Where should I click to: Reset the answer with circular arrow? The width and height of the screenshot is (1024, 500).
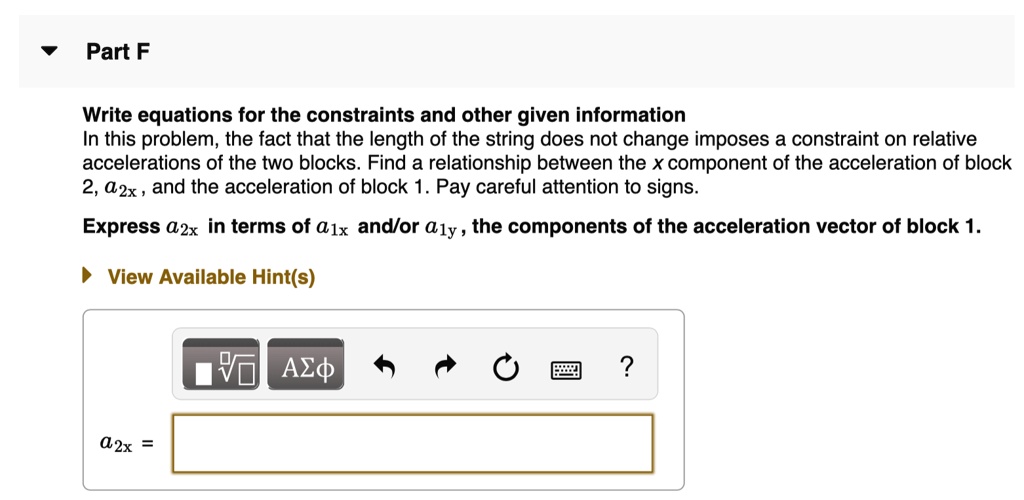pyautogui.click(x=506, y=368)
